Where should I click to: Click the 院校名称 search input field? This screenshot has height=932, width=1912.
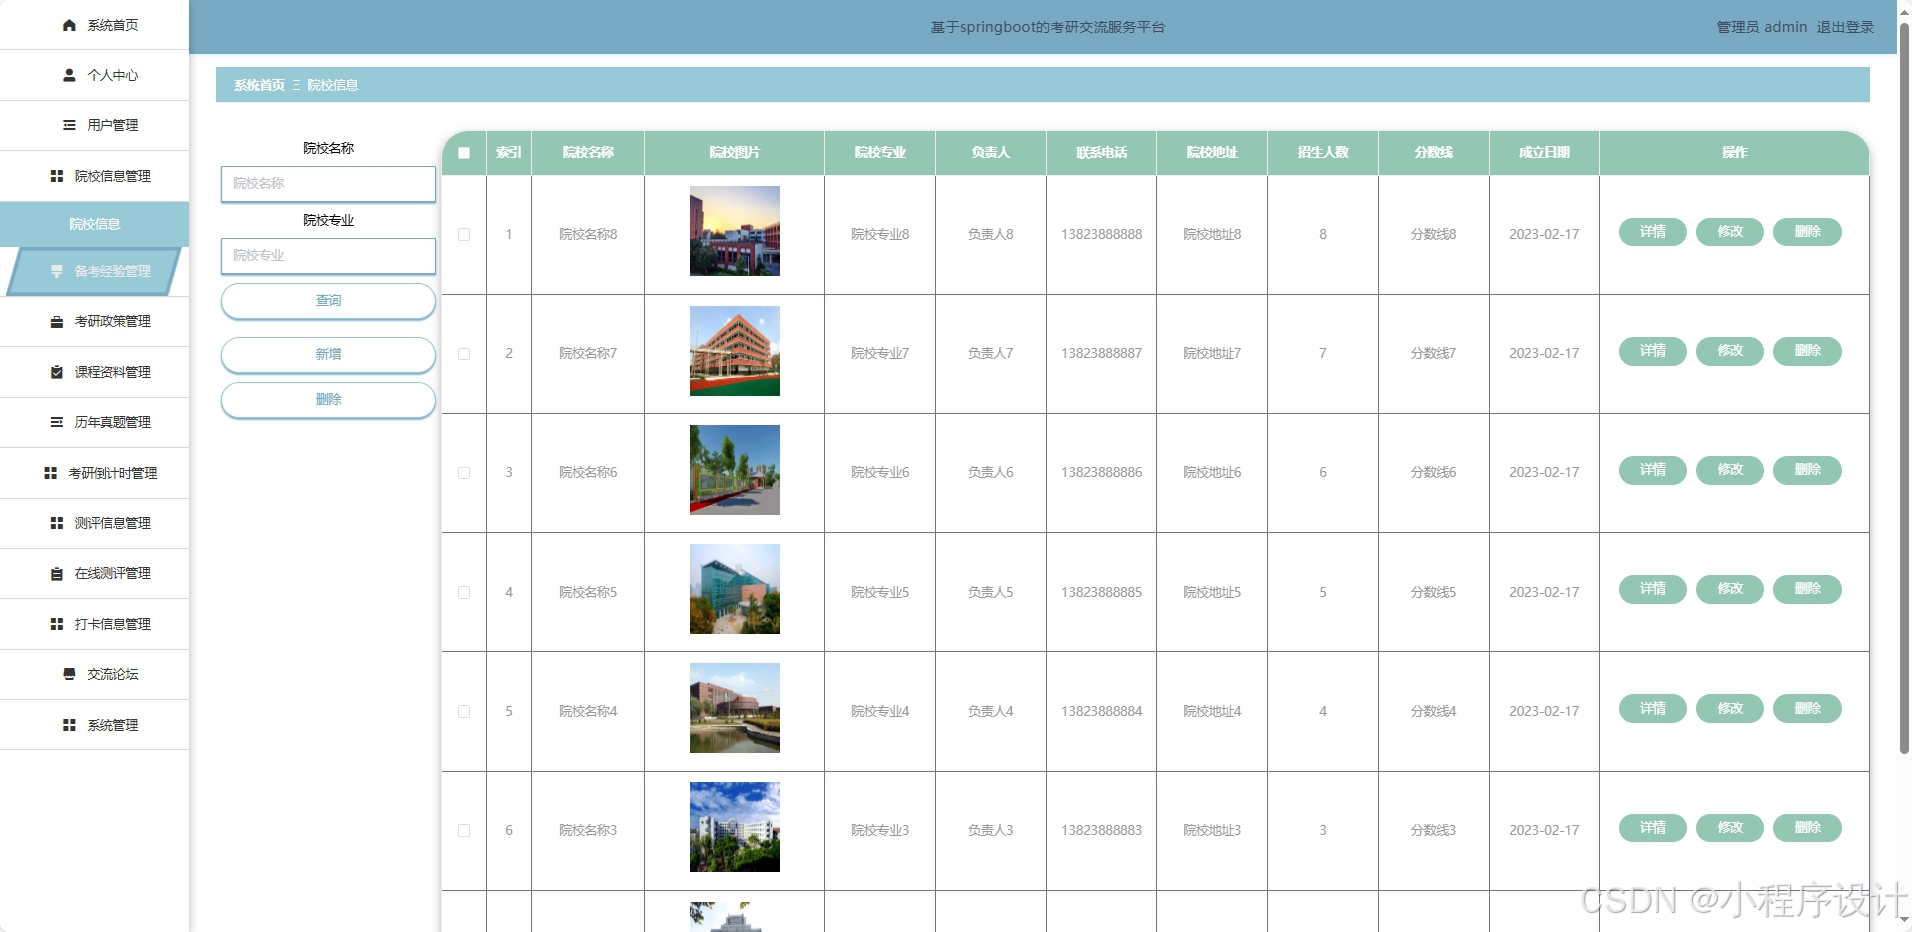(328, 184)
